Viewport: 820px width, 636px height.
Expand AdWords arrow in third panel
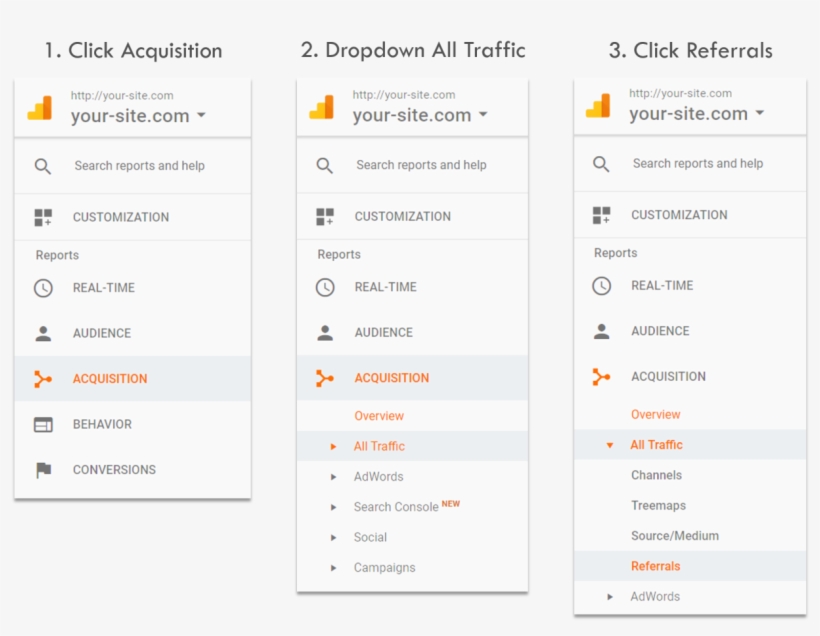(610, 597)
